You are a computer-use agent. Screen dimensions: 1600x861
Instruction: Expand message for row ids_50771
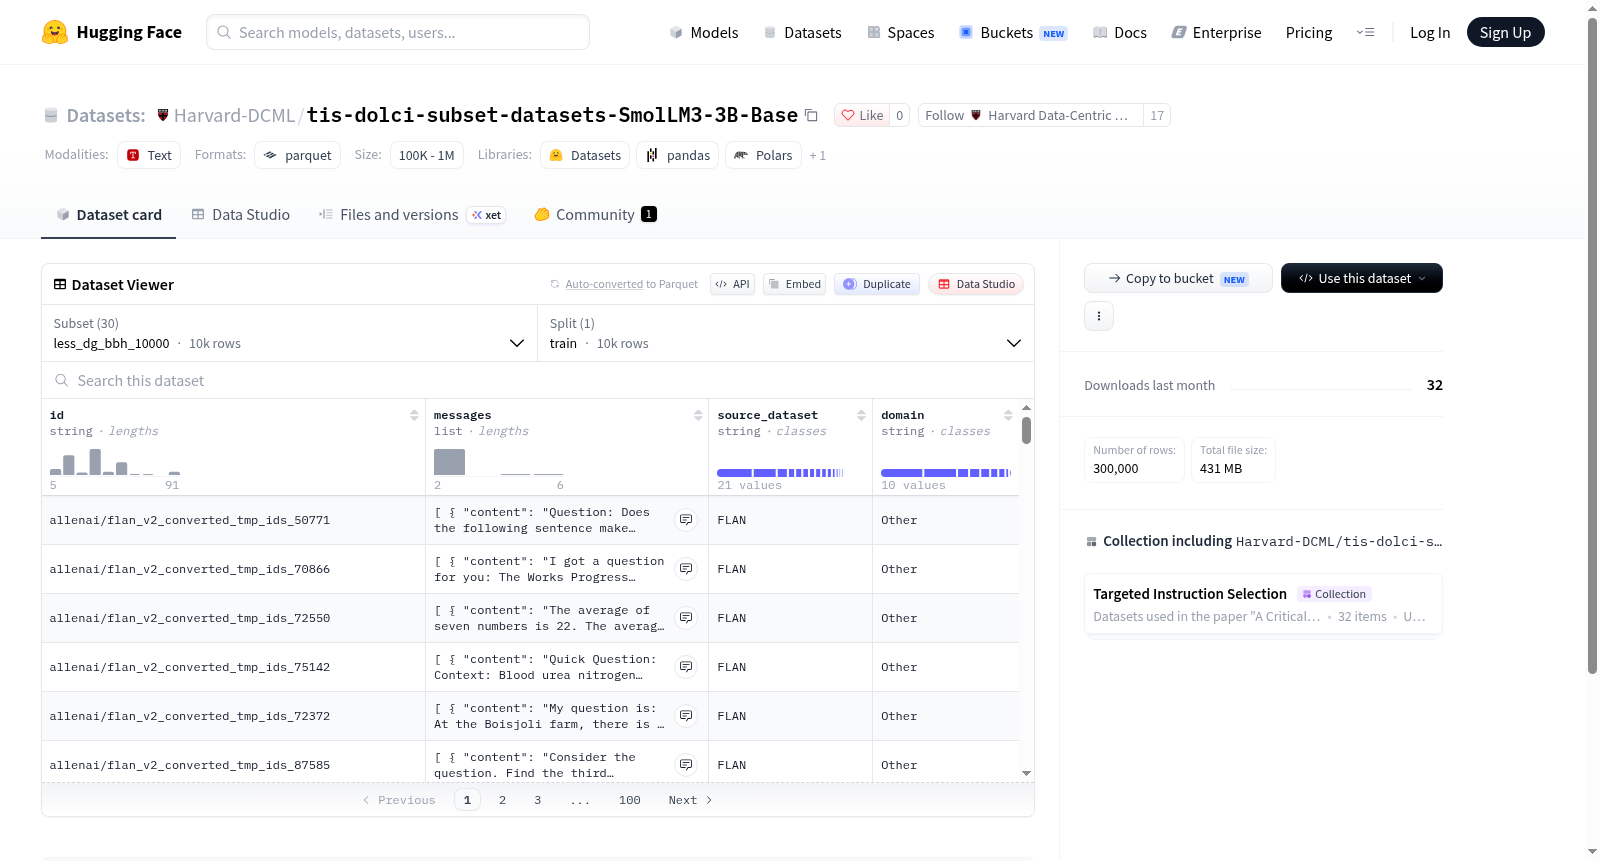pyautogui.click(x=686, y=520)
